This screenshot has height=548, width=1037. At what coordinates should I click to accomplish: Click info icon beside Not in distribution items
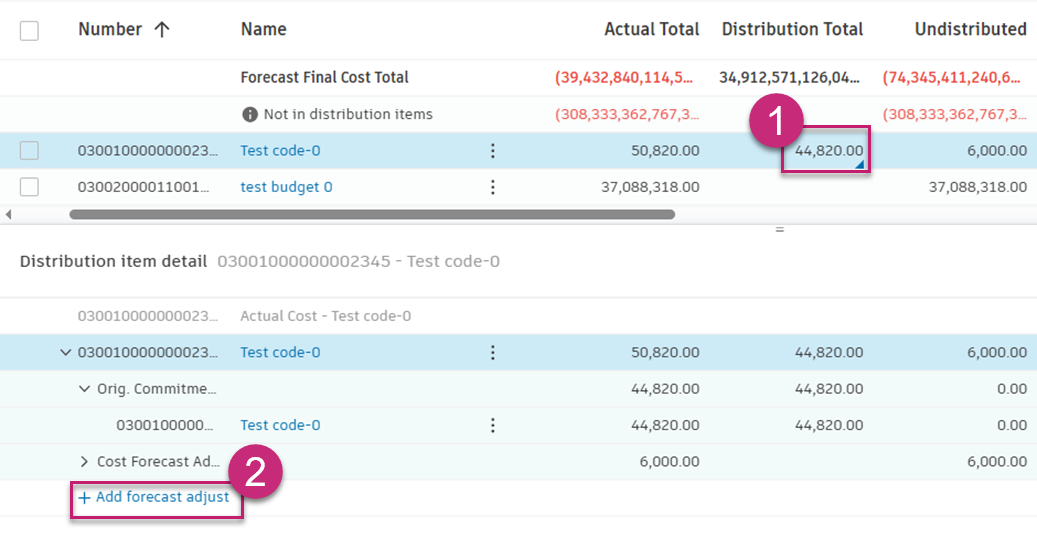250,114
